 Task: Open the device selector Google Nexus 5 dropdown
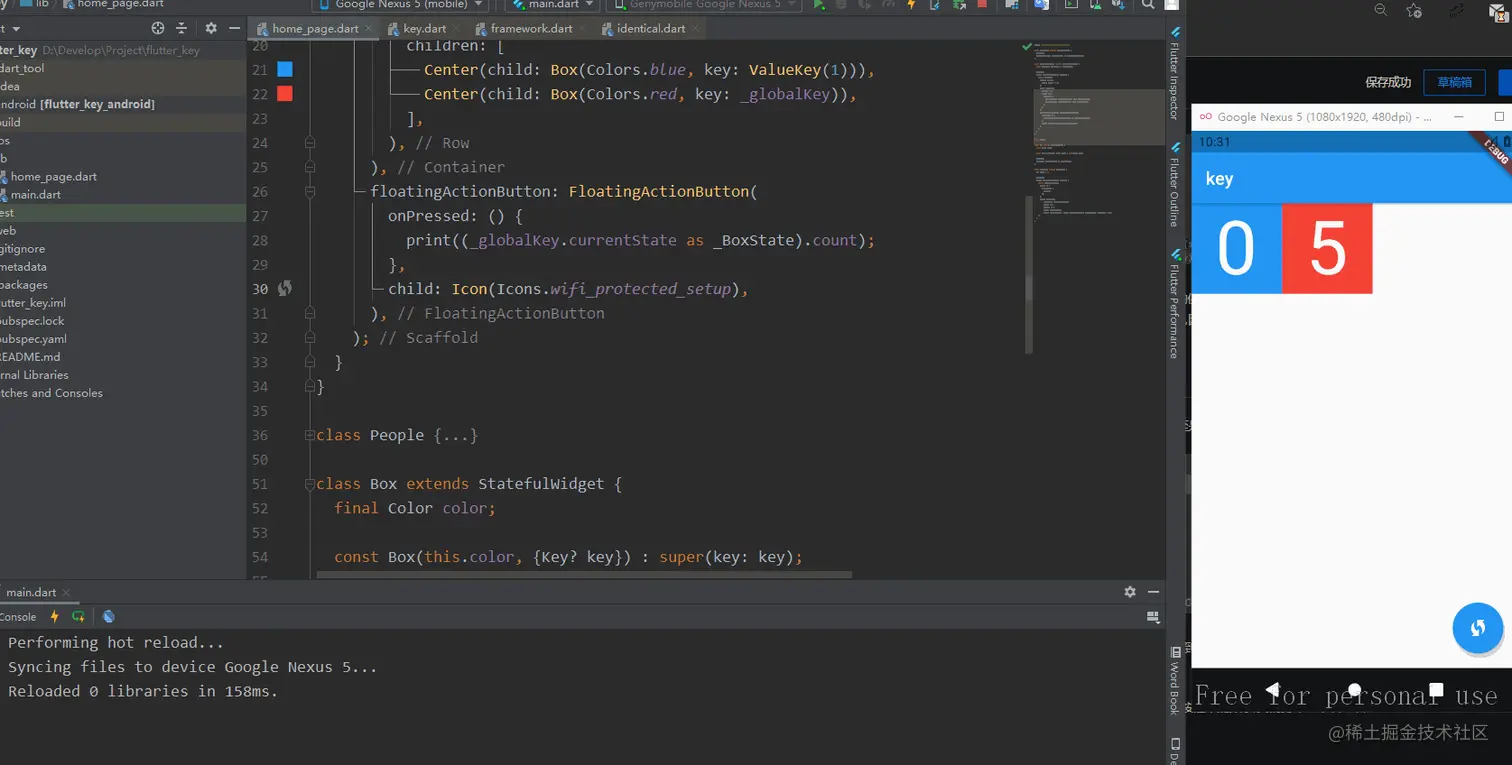click(398, 5)
